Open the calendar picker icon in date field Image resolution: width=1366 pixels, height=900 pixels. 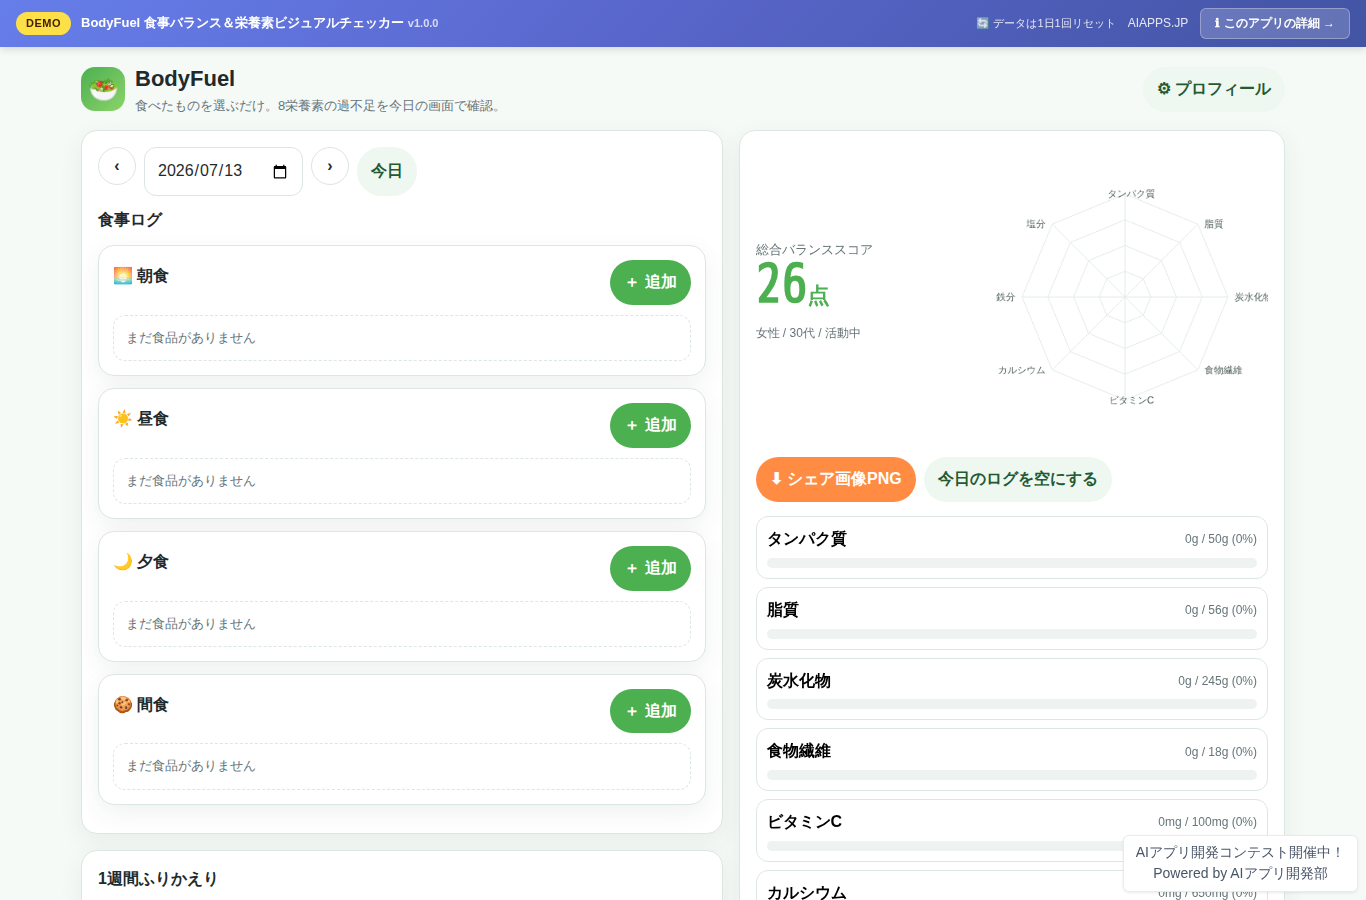coord(280,172)
